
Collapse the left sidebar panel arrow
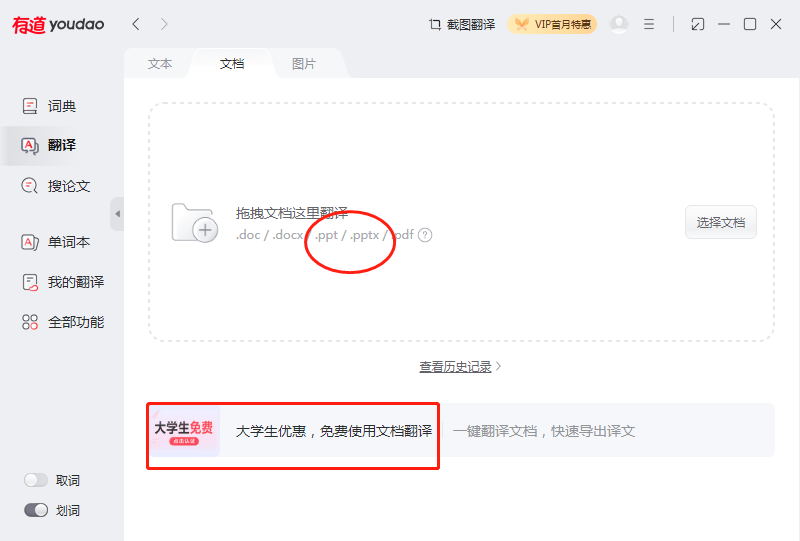117,214
